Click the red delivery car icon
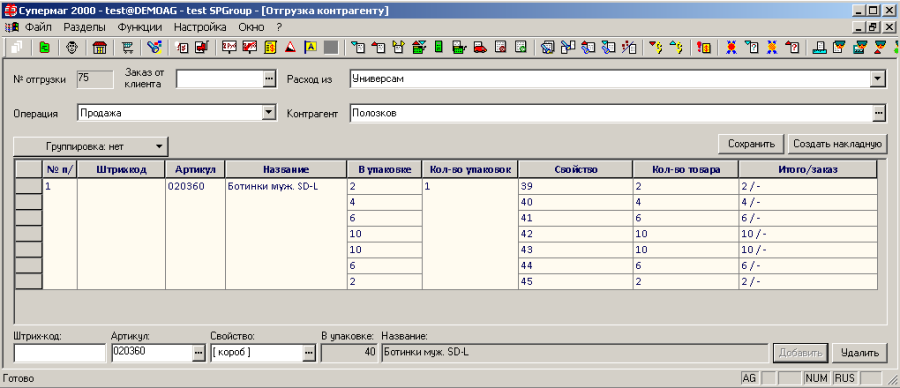This screenshot has width=900, height=388. tap(480, 48)
